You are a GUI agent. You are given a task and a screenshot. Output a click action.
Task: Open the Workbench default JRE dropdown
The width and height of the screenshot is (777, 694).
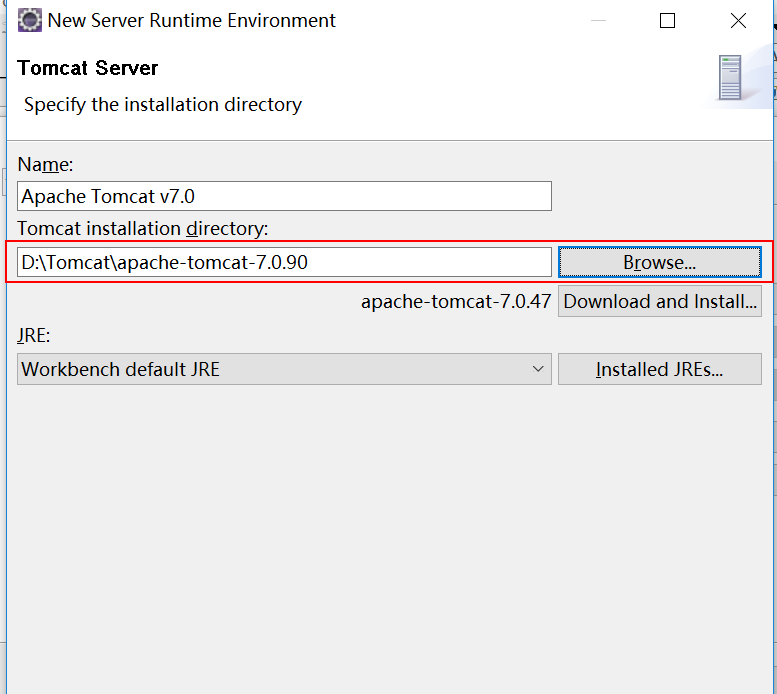(x=284, y=369)
